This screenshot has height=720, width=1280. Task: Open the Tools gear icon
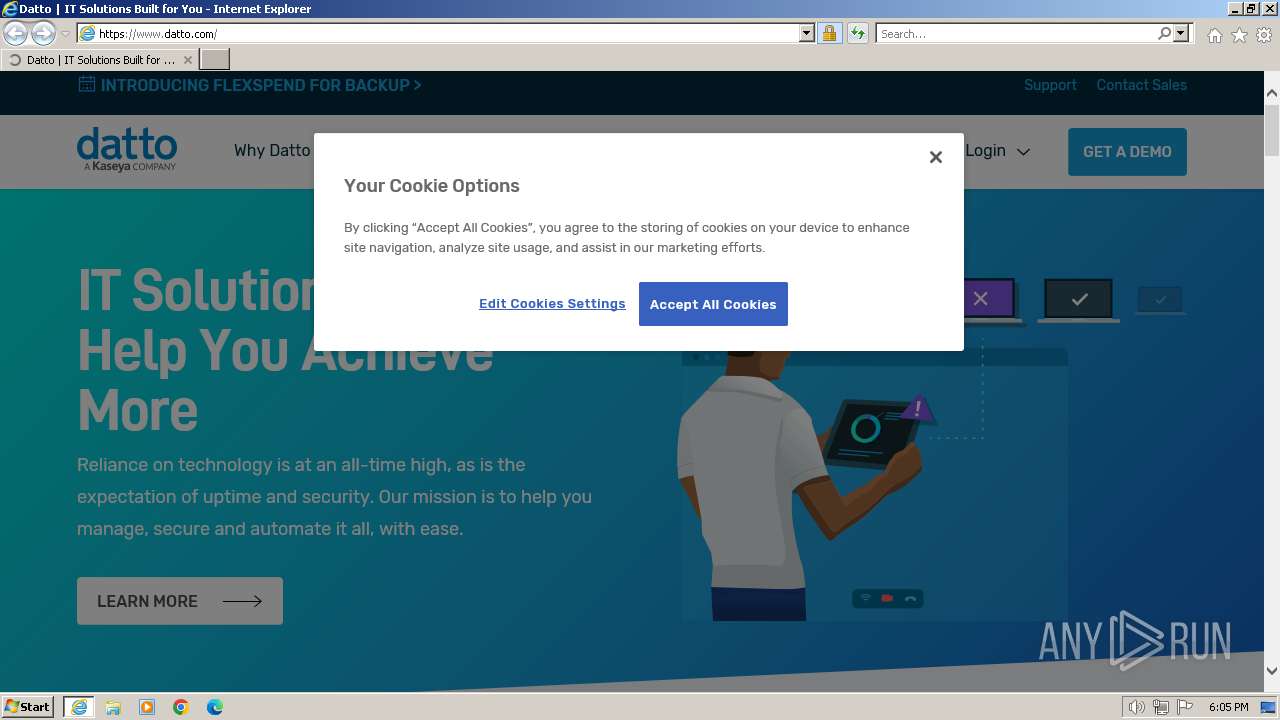[x=1264, y=35]
